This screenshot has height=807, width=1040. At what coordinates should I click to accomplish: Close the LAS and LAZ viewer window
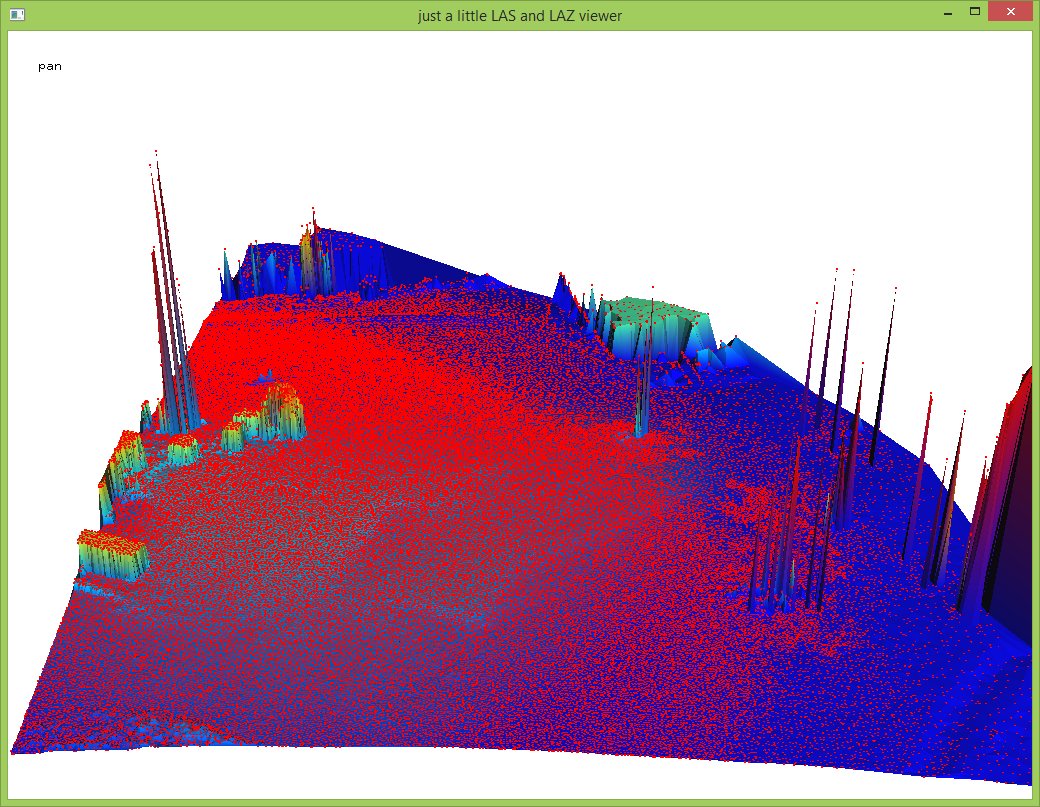(1011, 12)
